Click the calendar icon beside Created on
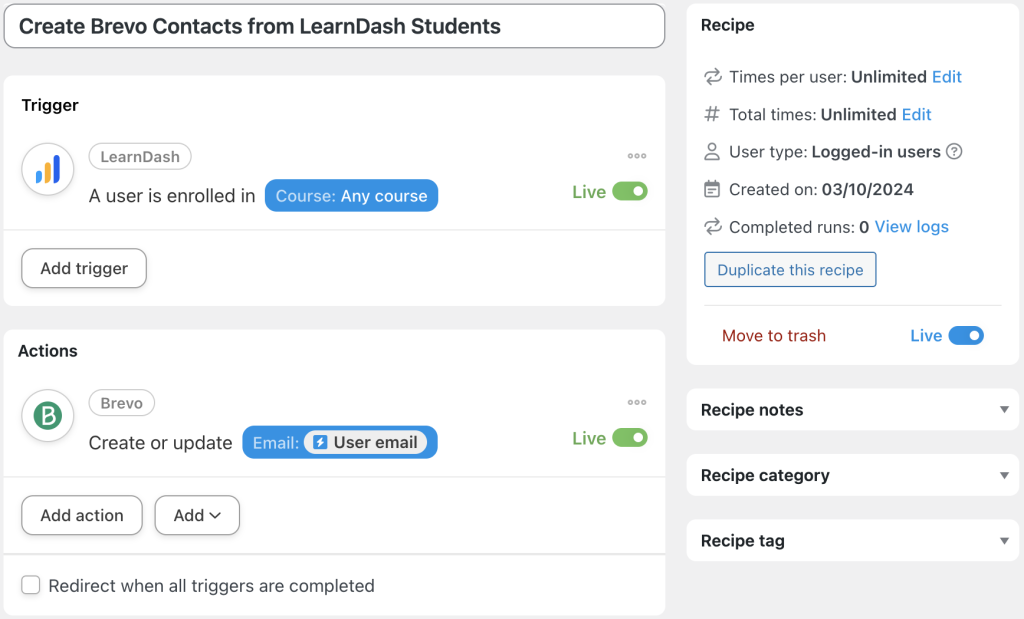Viewport: 1024px width, 619px height. [x=712, y=189]
